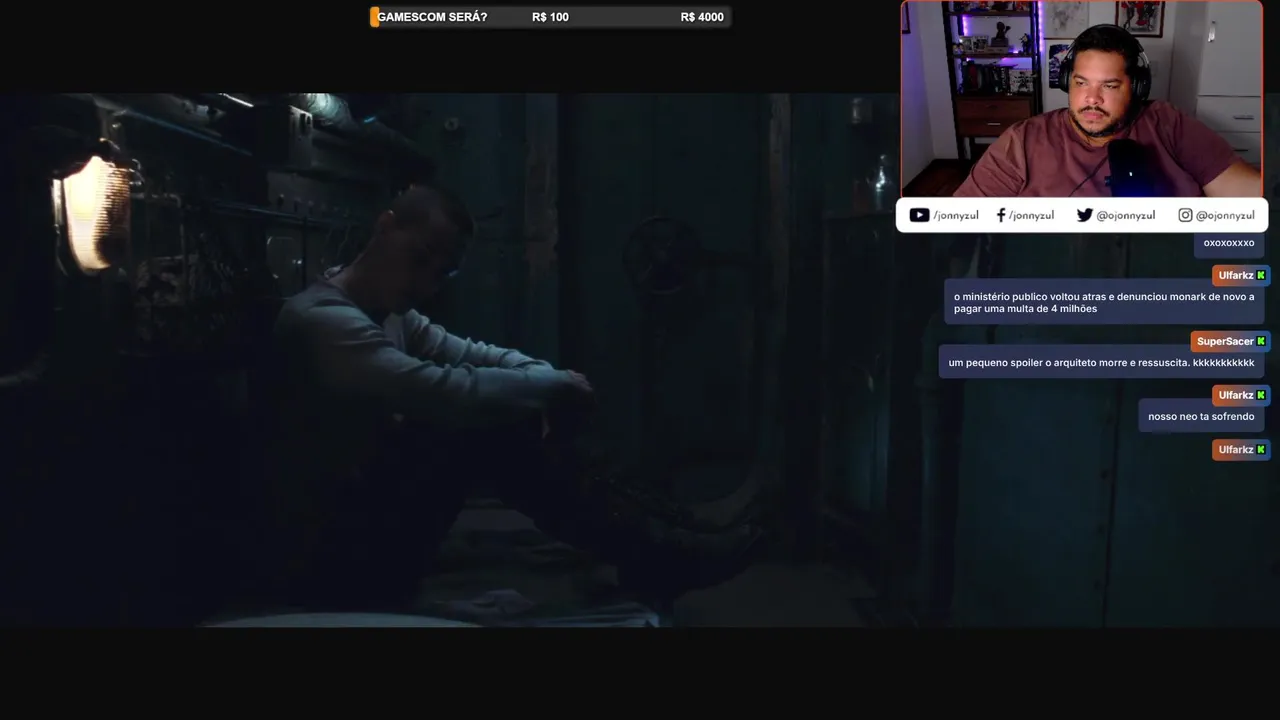The width and height of the screenshot is (1280, 720).
Task: Click the YouTube icon in the social bar
Action: (x=919, y=215)
